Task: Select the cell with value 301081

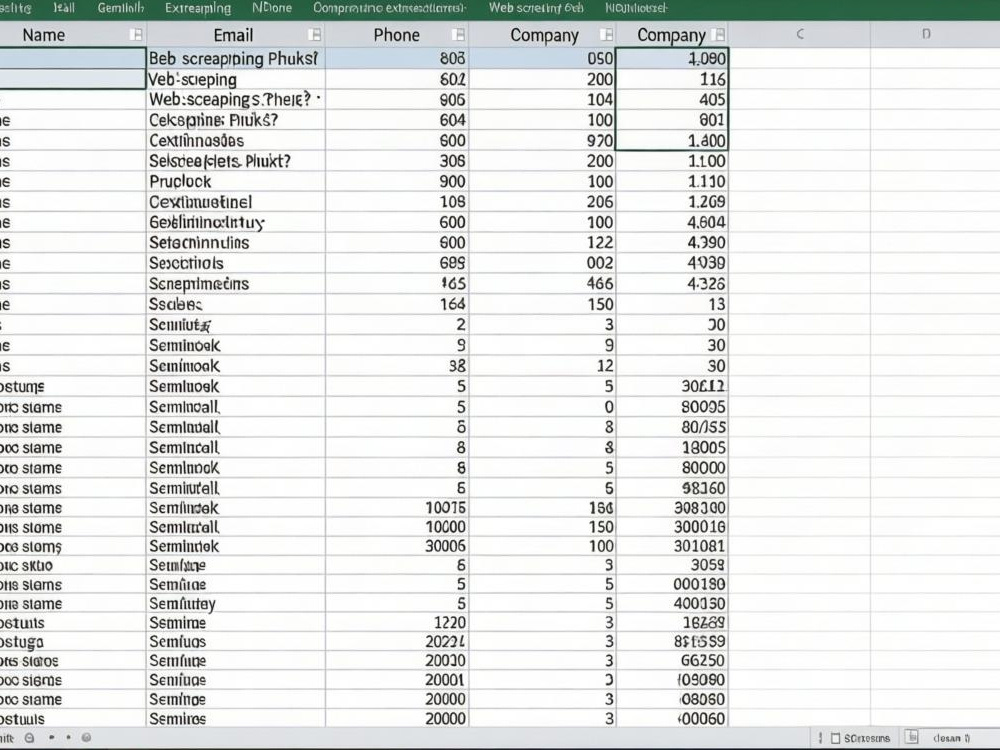Action: point(672,546)
